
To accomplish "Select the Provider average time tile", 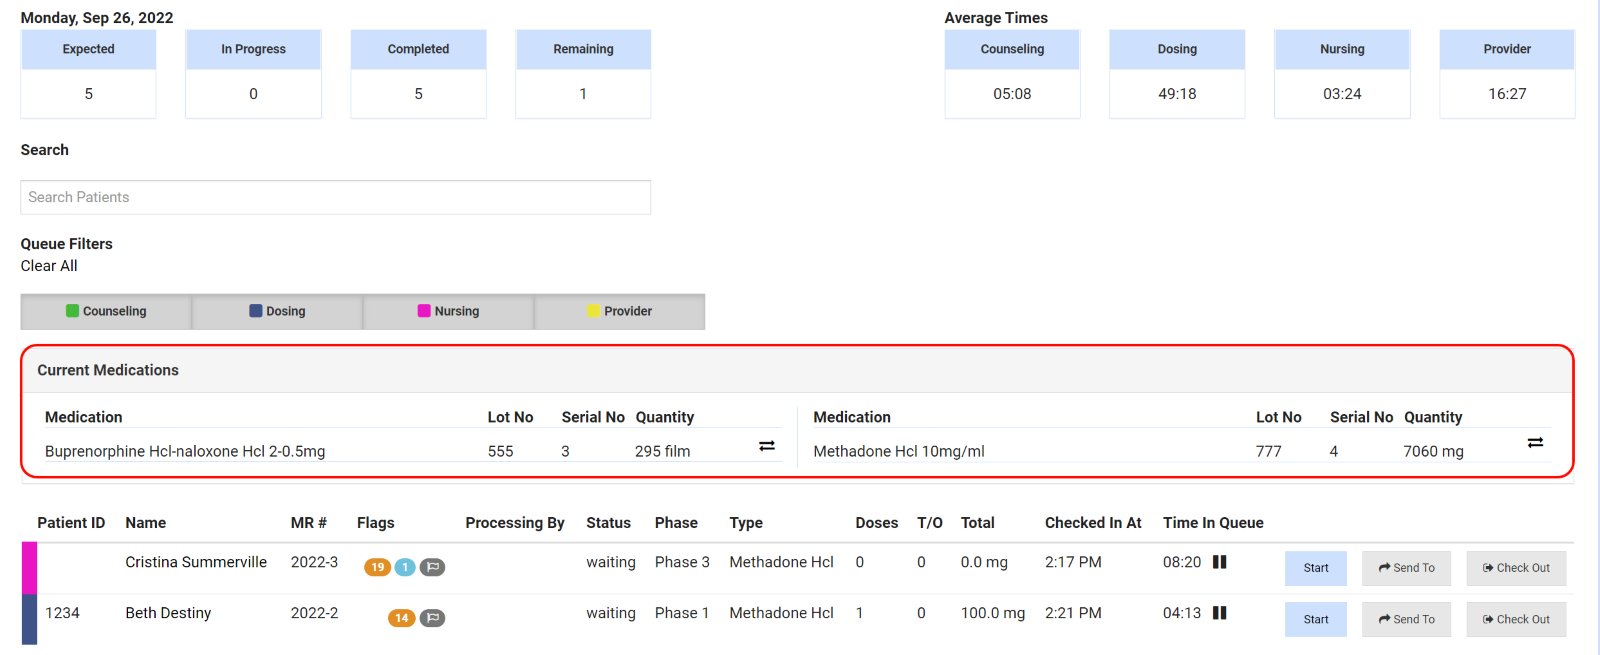I will tap(1507, 74).
